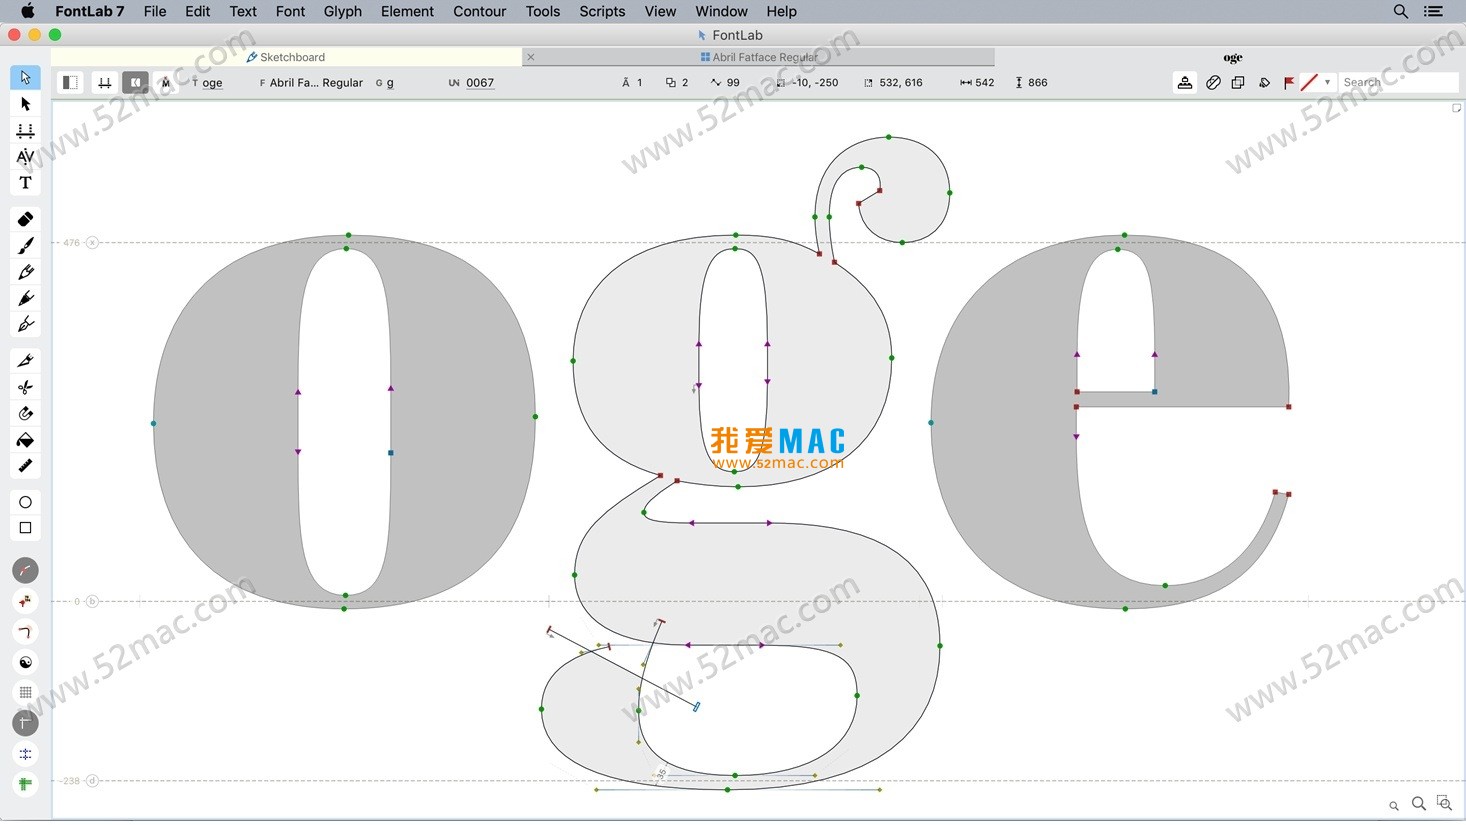Select the Eraser tool
The image size is (1466, 825).
[25, 219]
